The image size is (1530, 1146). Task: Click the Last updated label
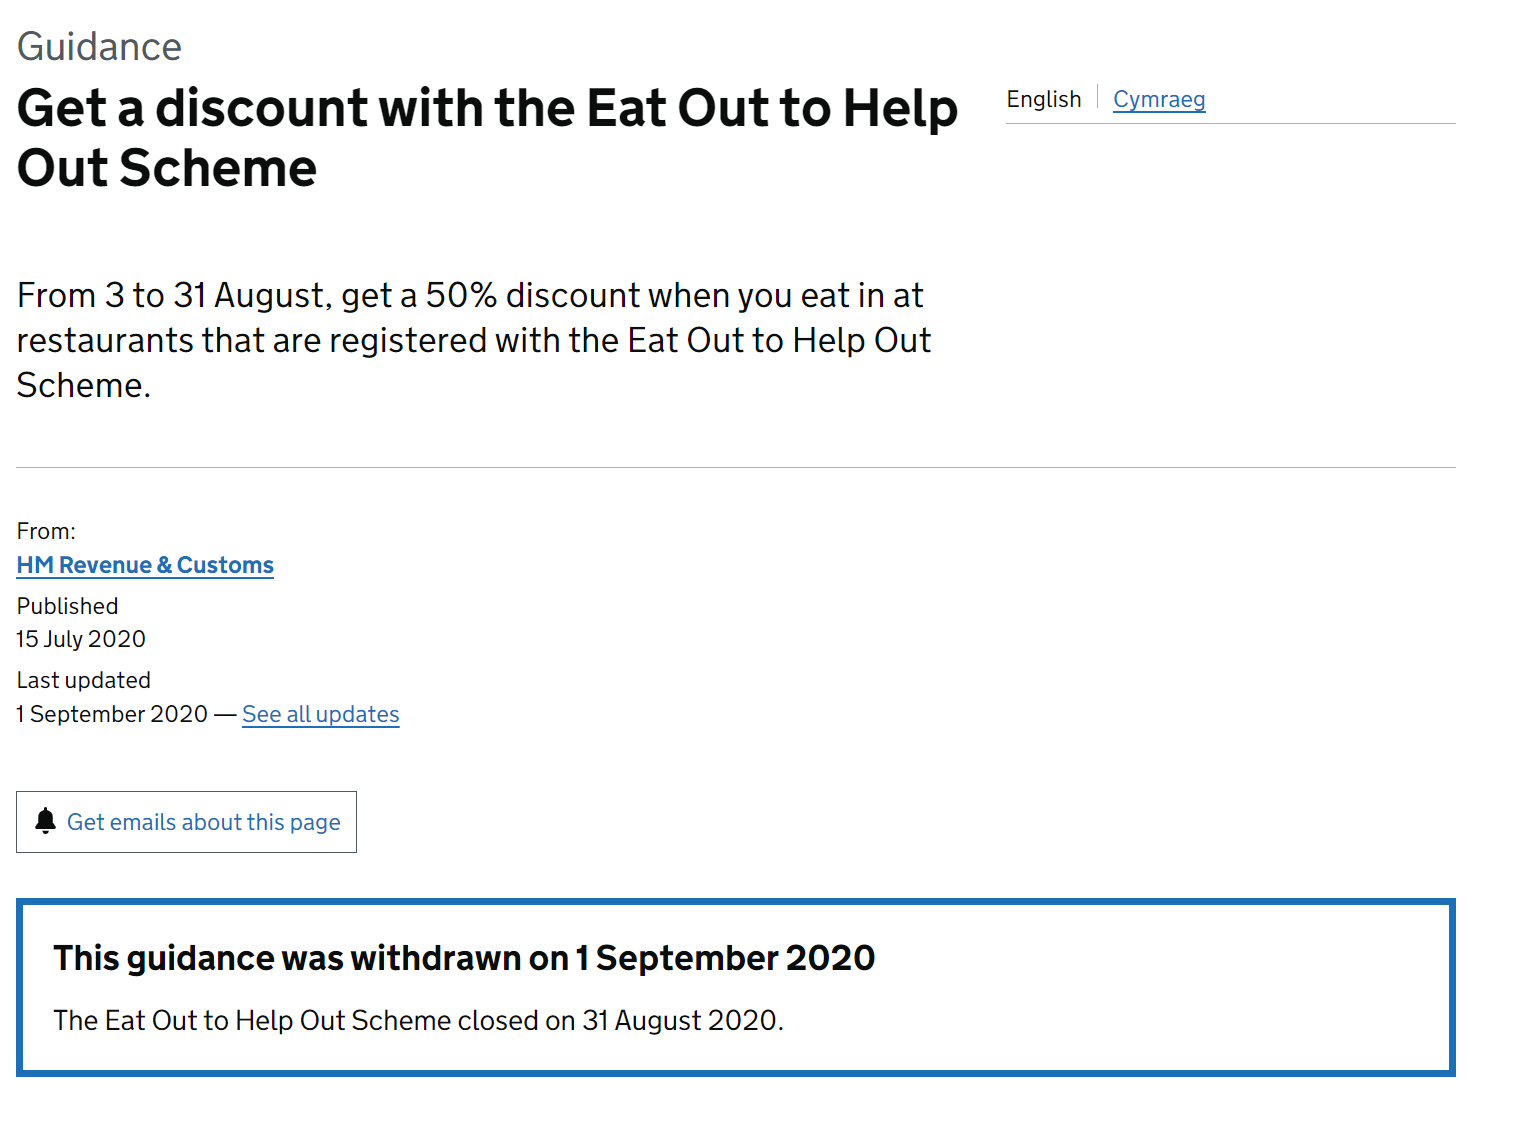pos(83,680)
